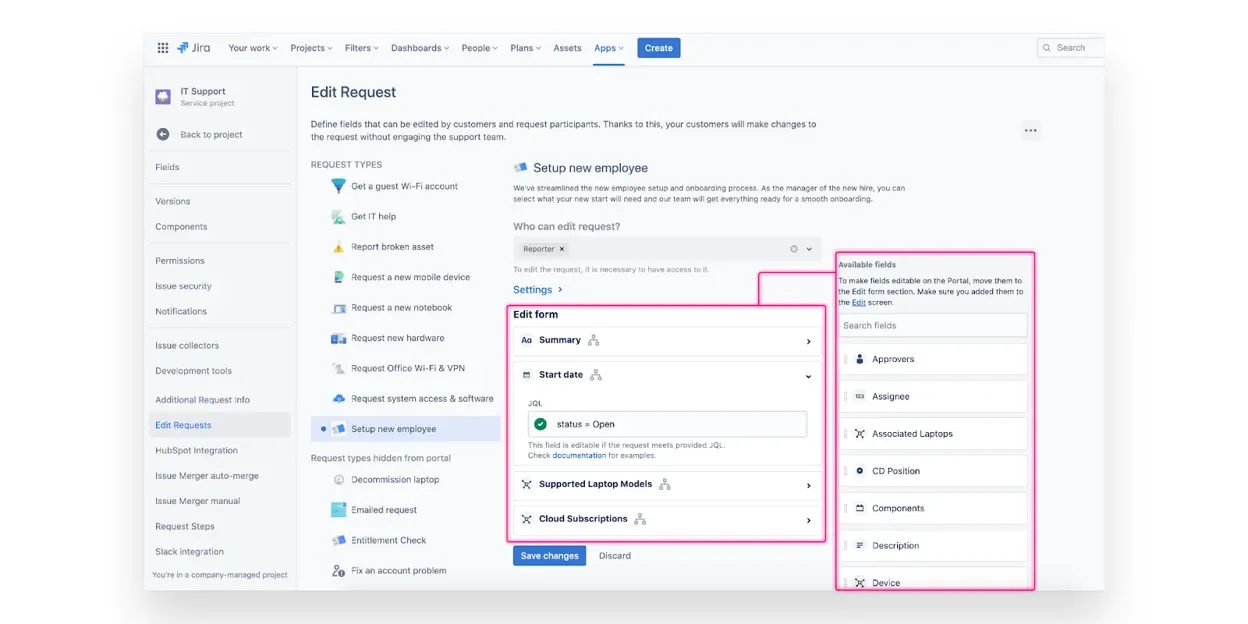Open the Who can edit request dropdown
This screenshot has height=624, width=1248.
[809, 249]
